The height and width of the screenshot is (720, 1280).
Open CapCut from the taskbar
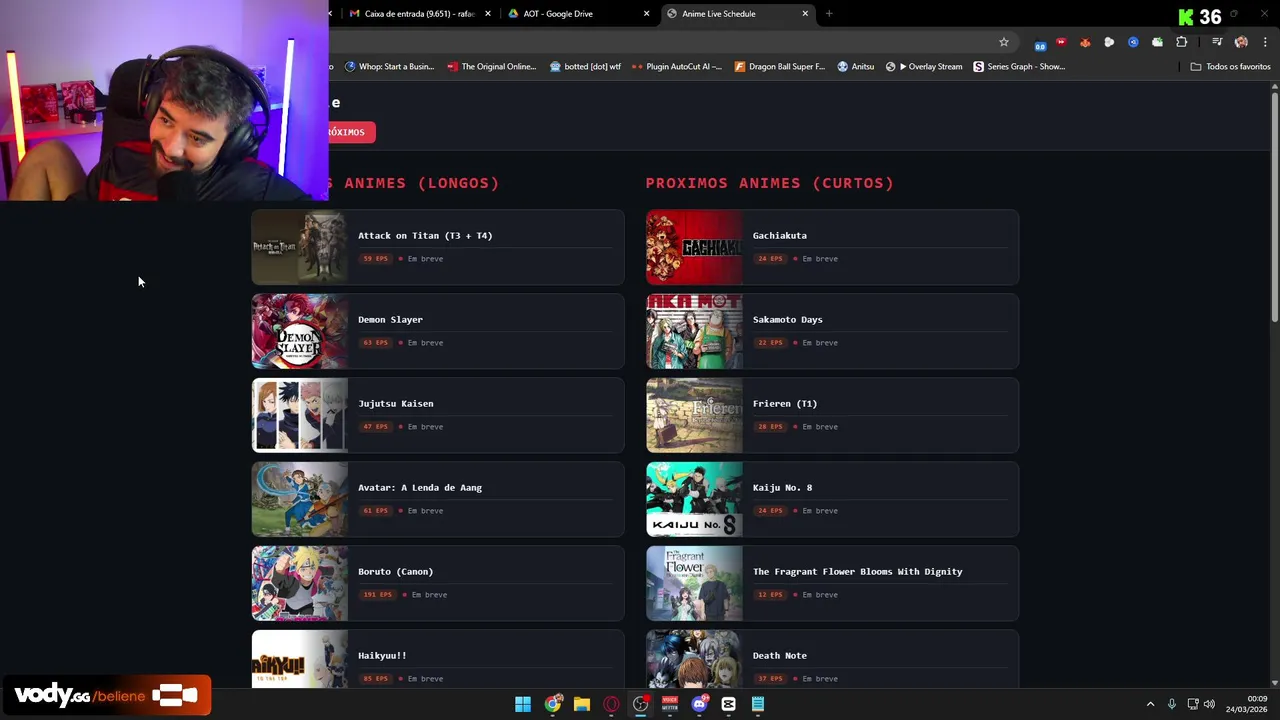728,704
